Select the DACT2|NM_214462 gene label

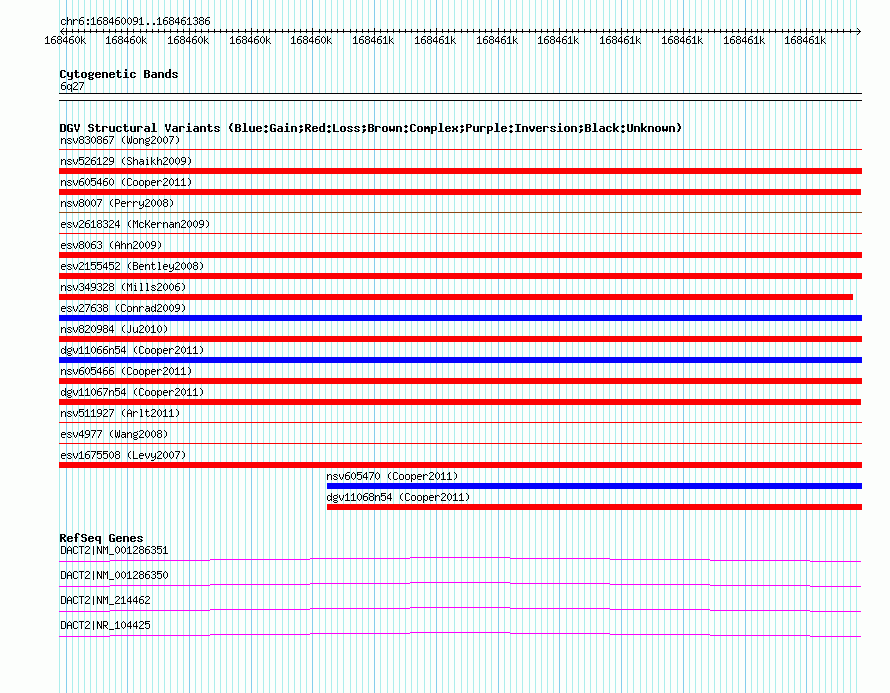(x=105, y=600)
